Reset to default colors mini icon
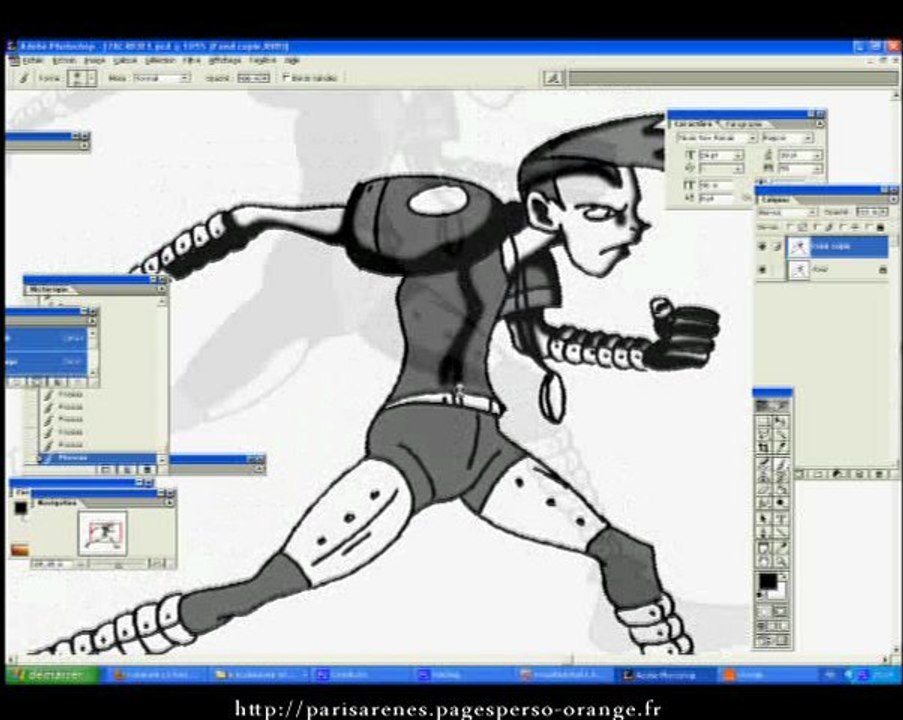903x720 pixels. click(761, 595)
